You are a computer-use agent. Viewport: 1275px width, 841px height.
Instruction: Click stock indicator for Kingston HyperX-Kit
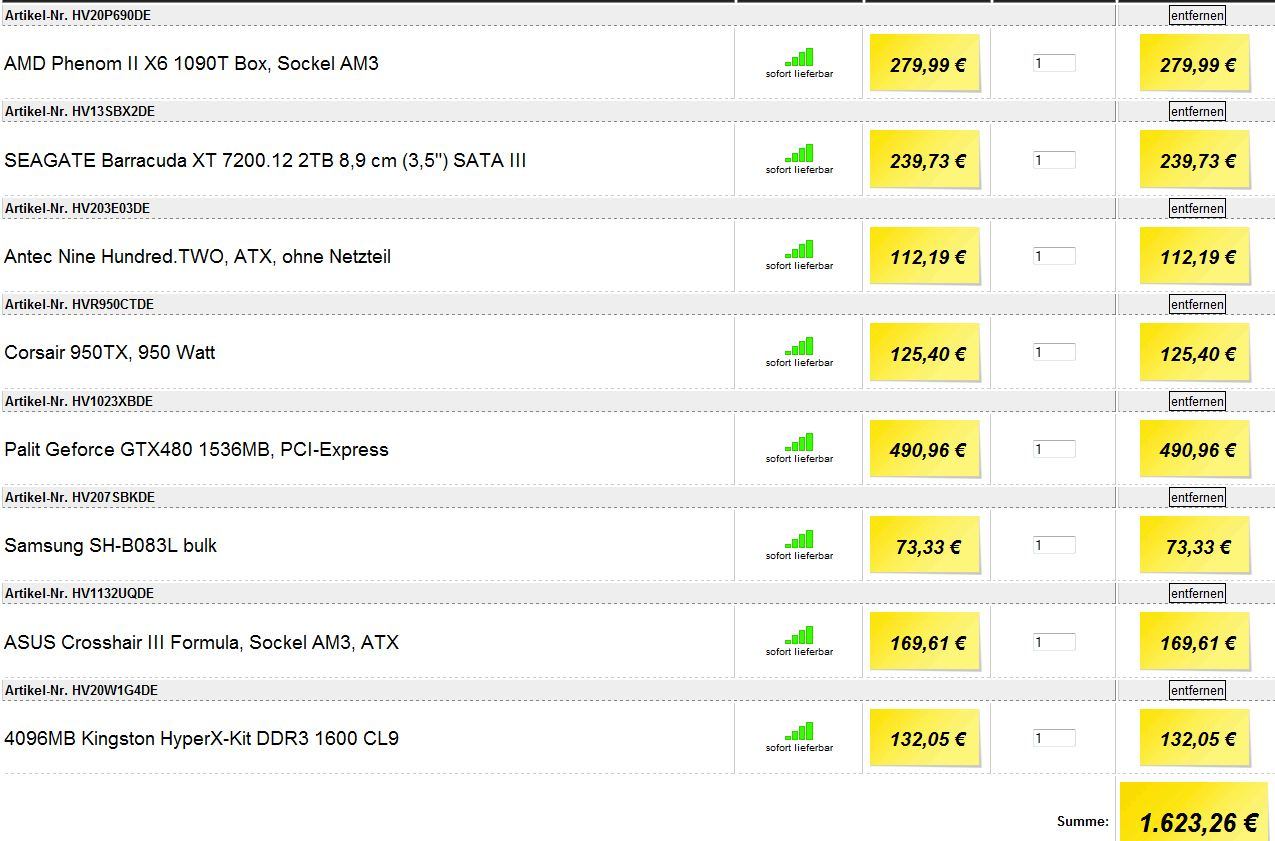[x=799, y=732]
